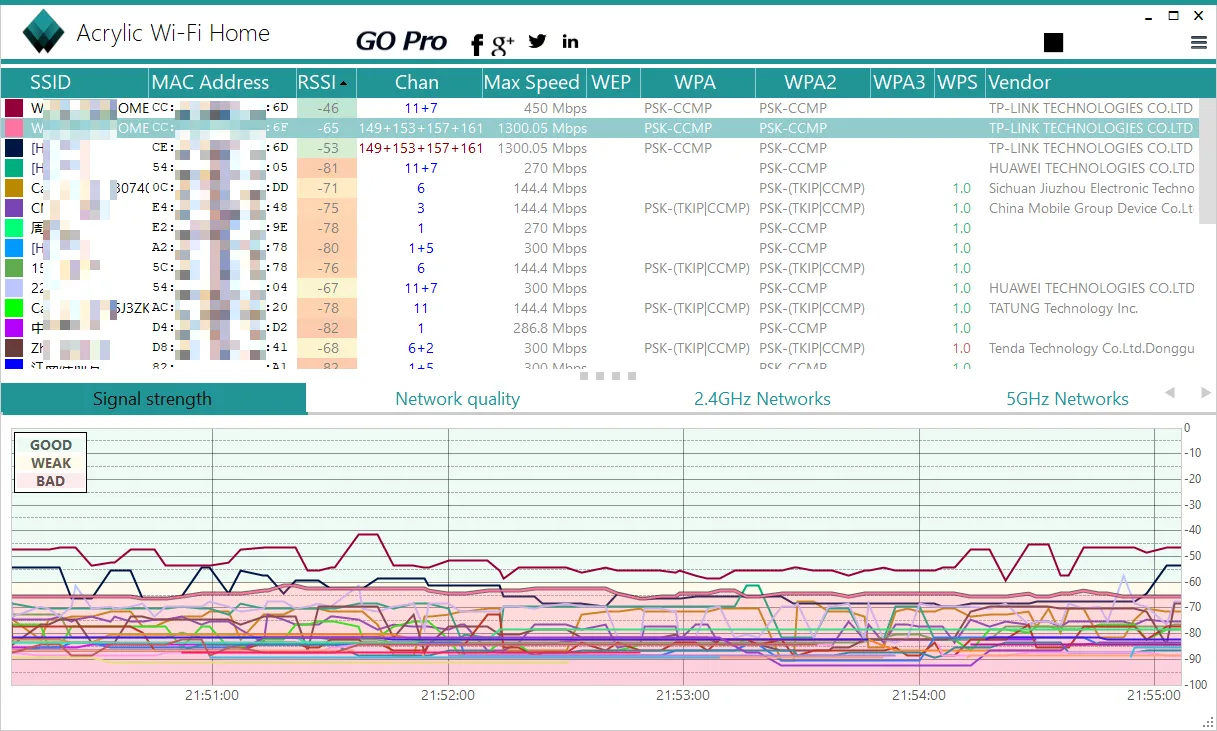Switch to the Network quality tab
The image size is (1217, 731).
pyautogui.click(x=458, y=399)
